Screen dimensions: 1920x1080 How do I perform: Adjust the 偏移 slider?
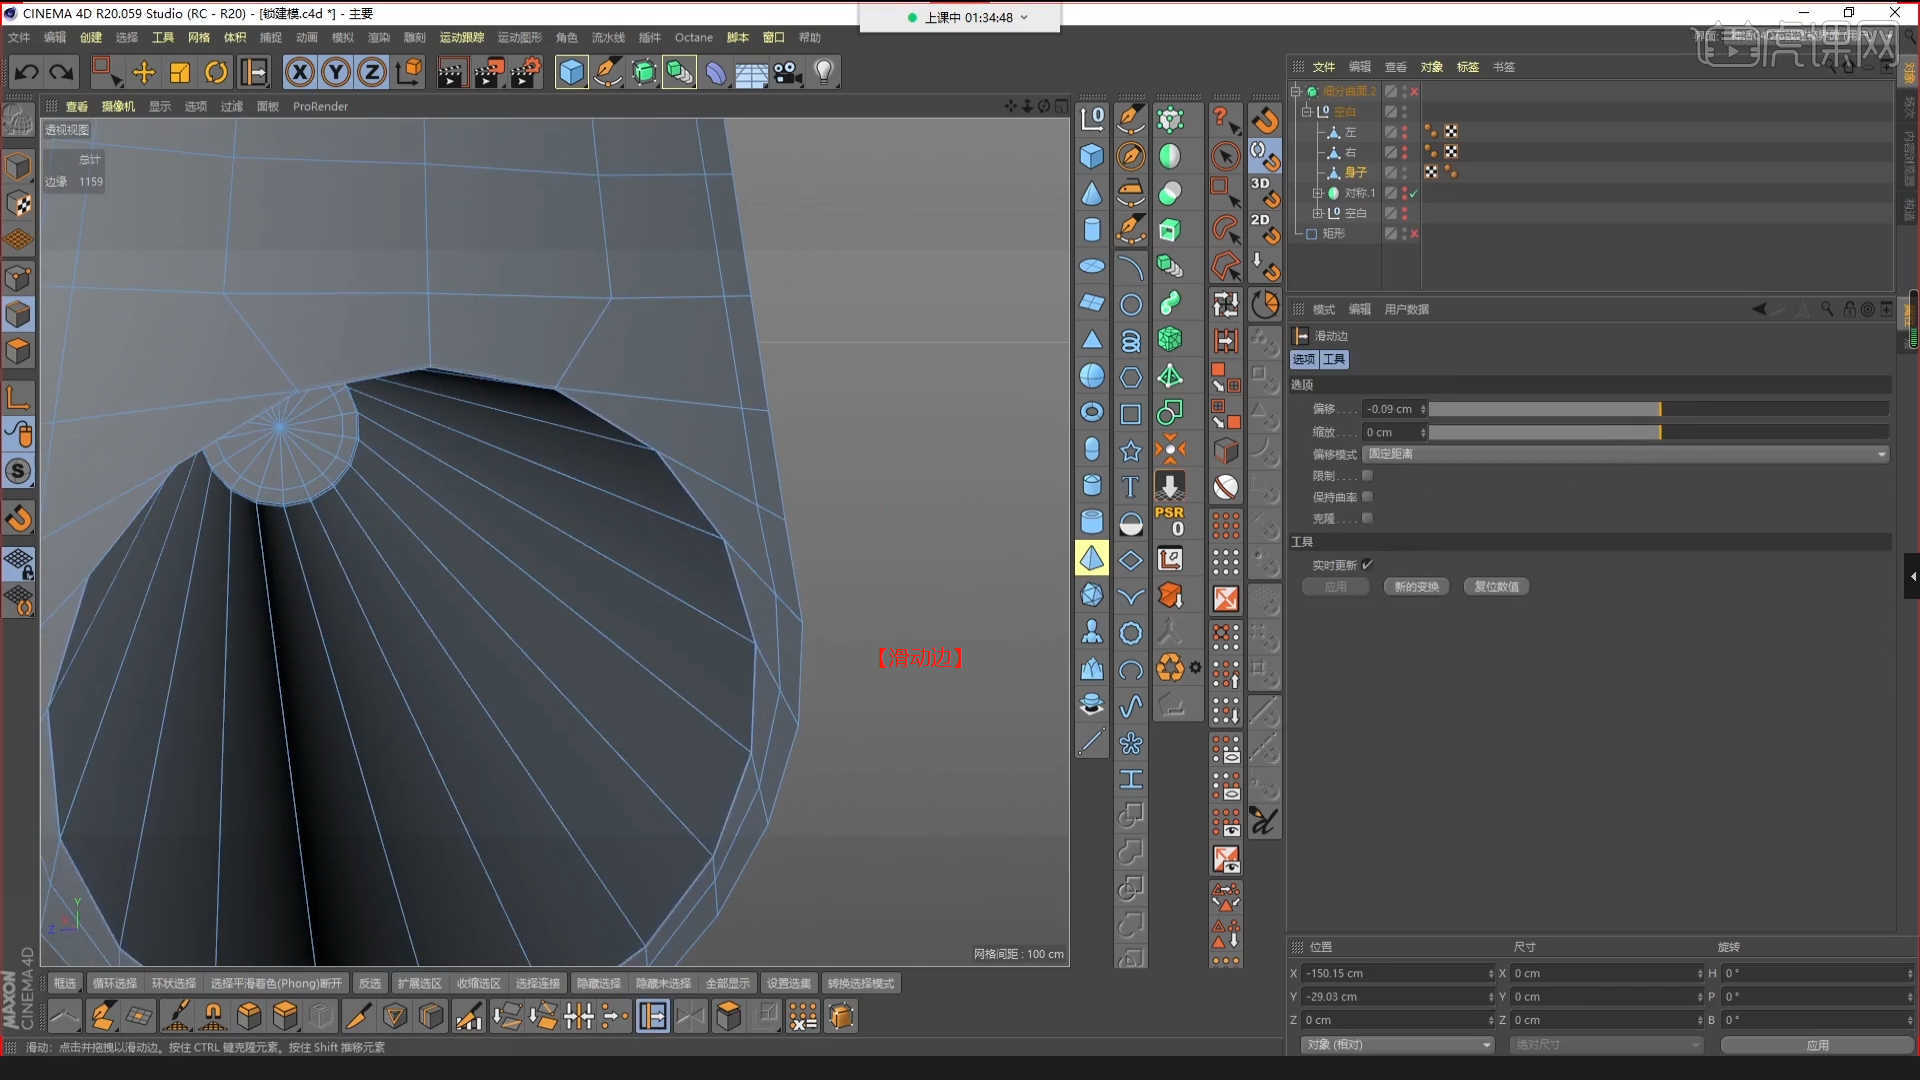point(1658,409)
